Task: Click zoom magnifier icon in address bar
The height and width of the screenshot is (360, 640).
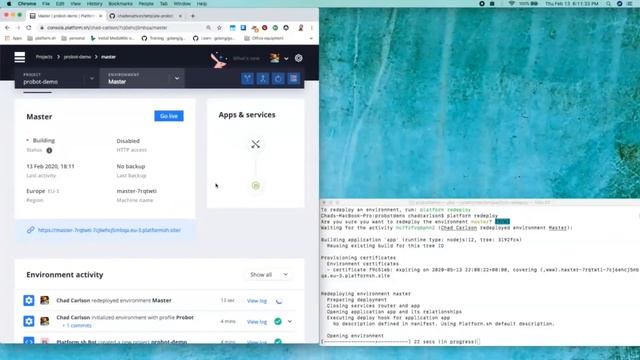Action: [209, 28]
